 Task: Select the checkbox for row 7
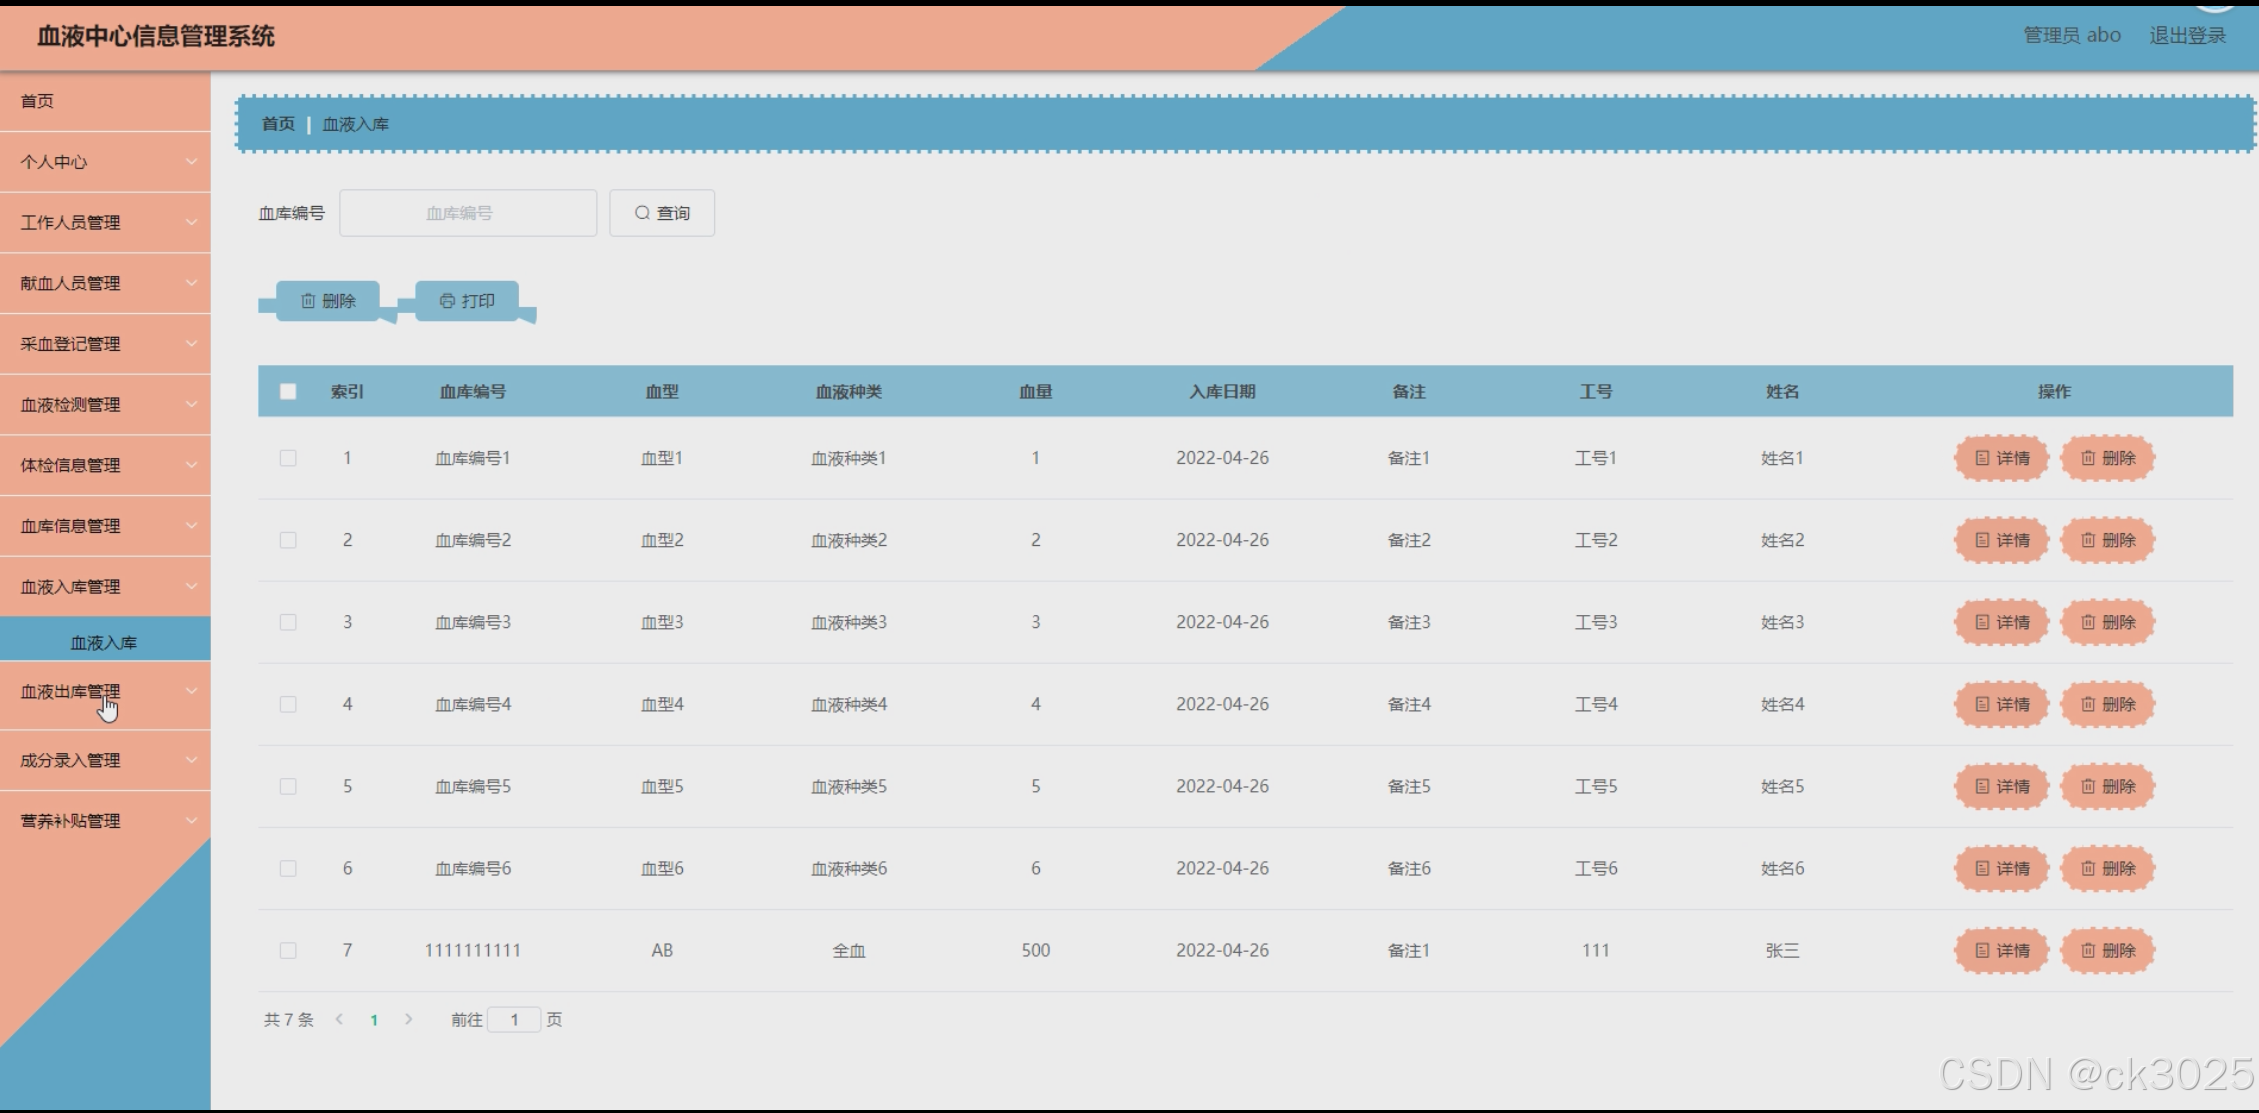(288, 950)
